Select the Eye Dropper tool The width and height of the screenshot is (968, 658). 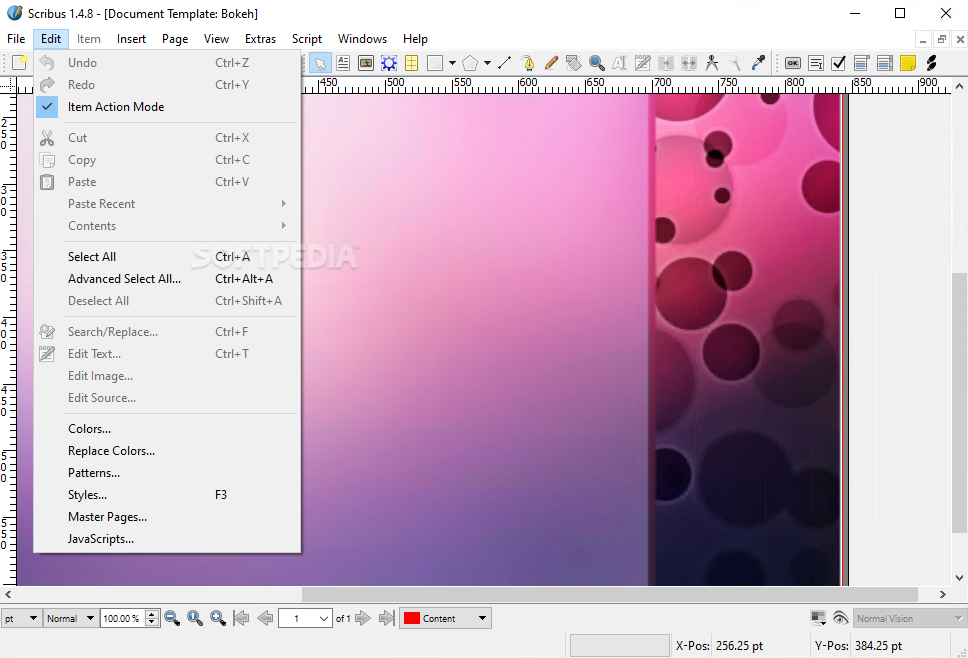point(758,63)
